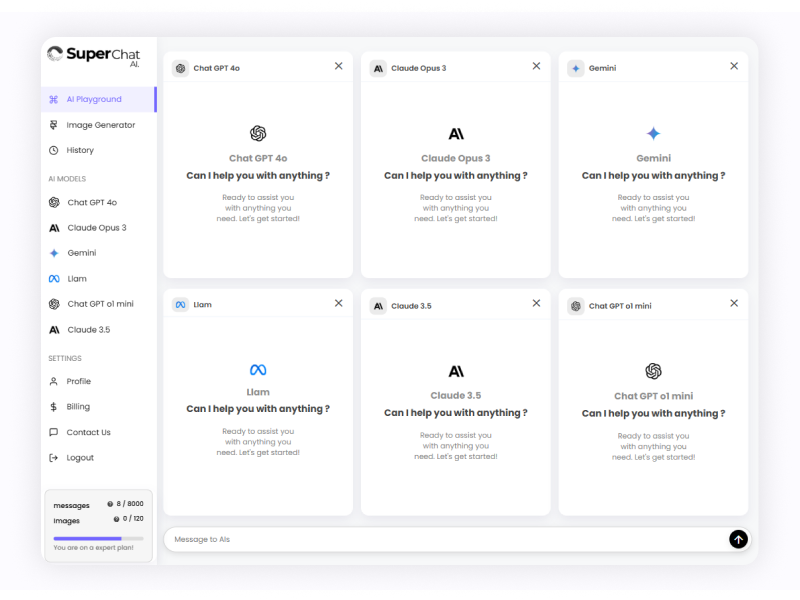Click 'You are on a expert plan!' text
Image resolution: width=800 pixels, height=600 pixels.
coord(93,547)
